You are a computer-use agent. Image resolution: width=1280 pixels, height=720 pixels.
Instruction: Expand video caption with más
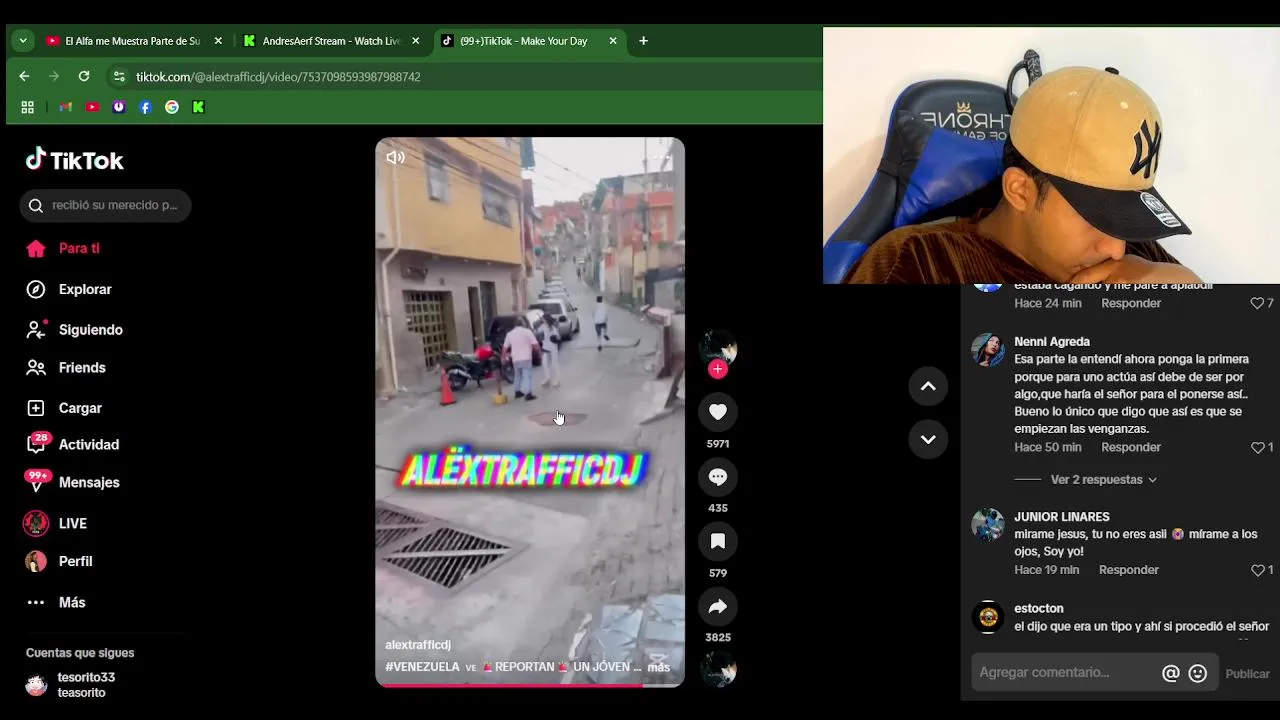click(x=658, y=667)
